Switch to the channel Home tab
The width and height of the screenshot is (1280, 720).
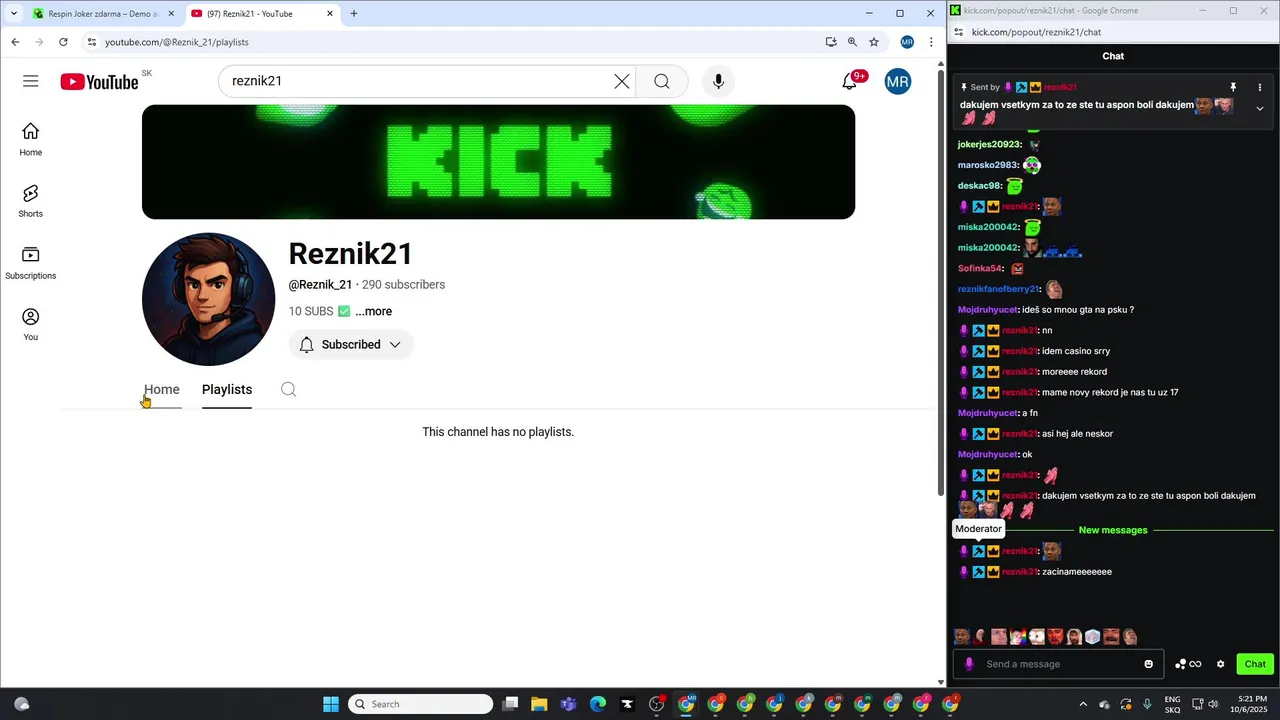click(162, 389)
